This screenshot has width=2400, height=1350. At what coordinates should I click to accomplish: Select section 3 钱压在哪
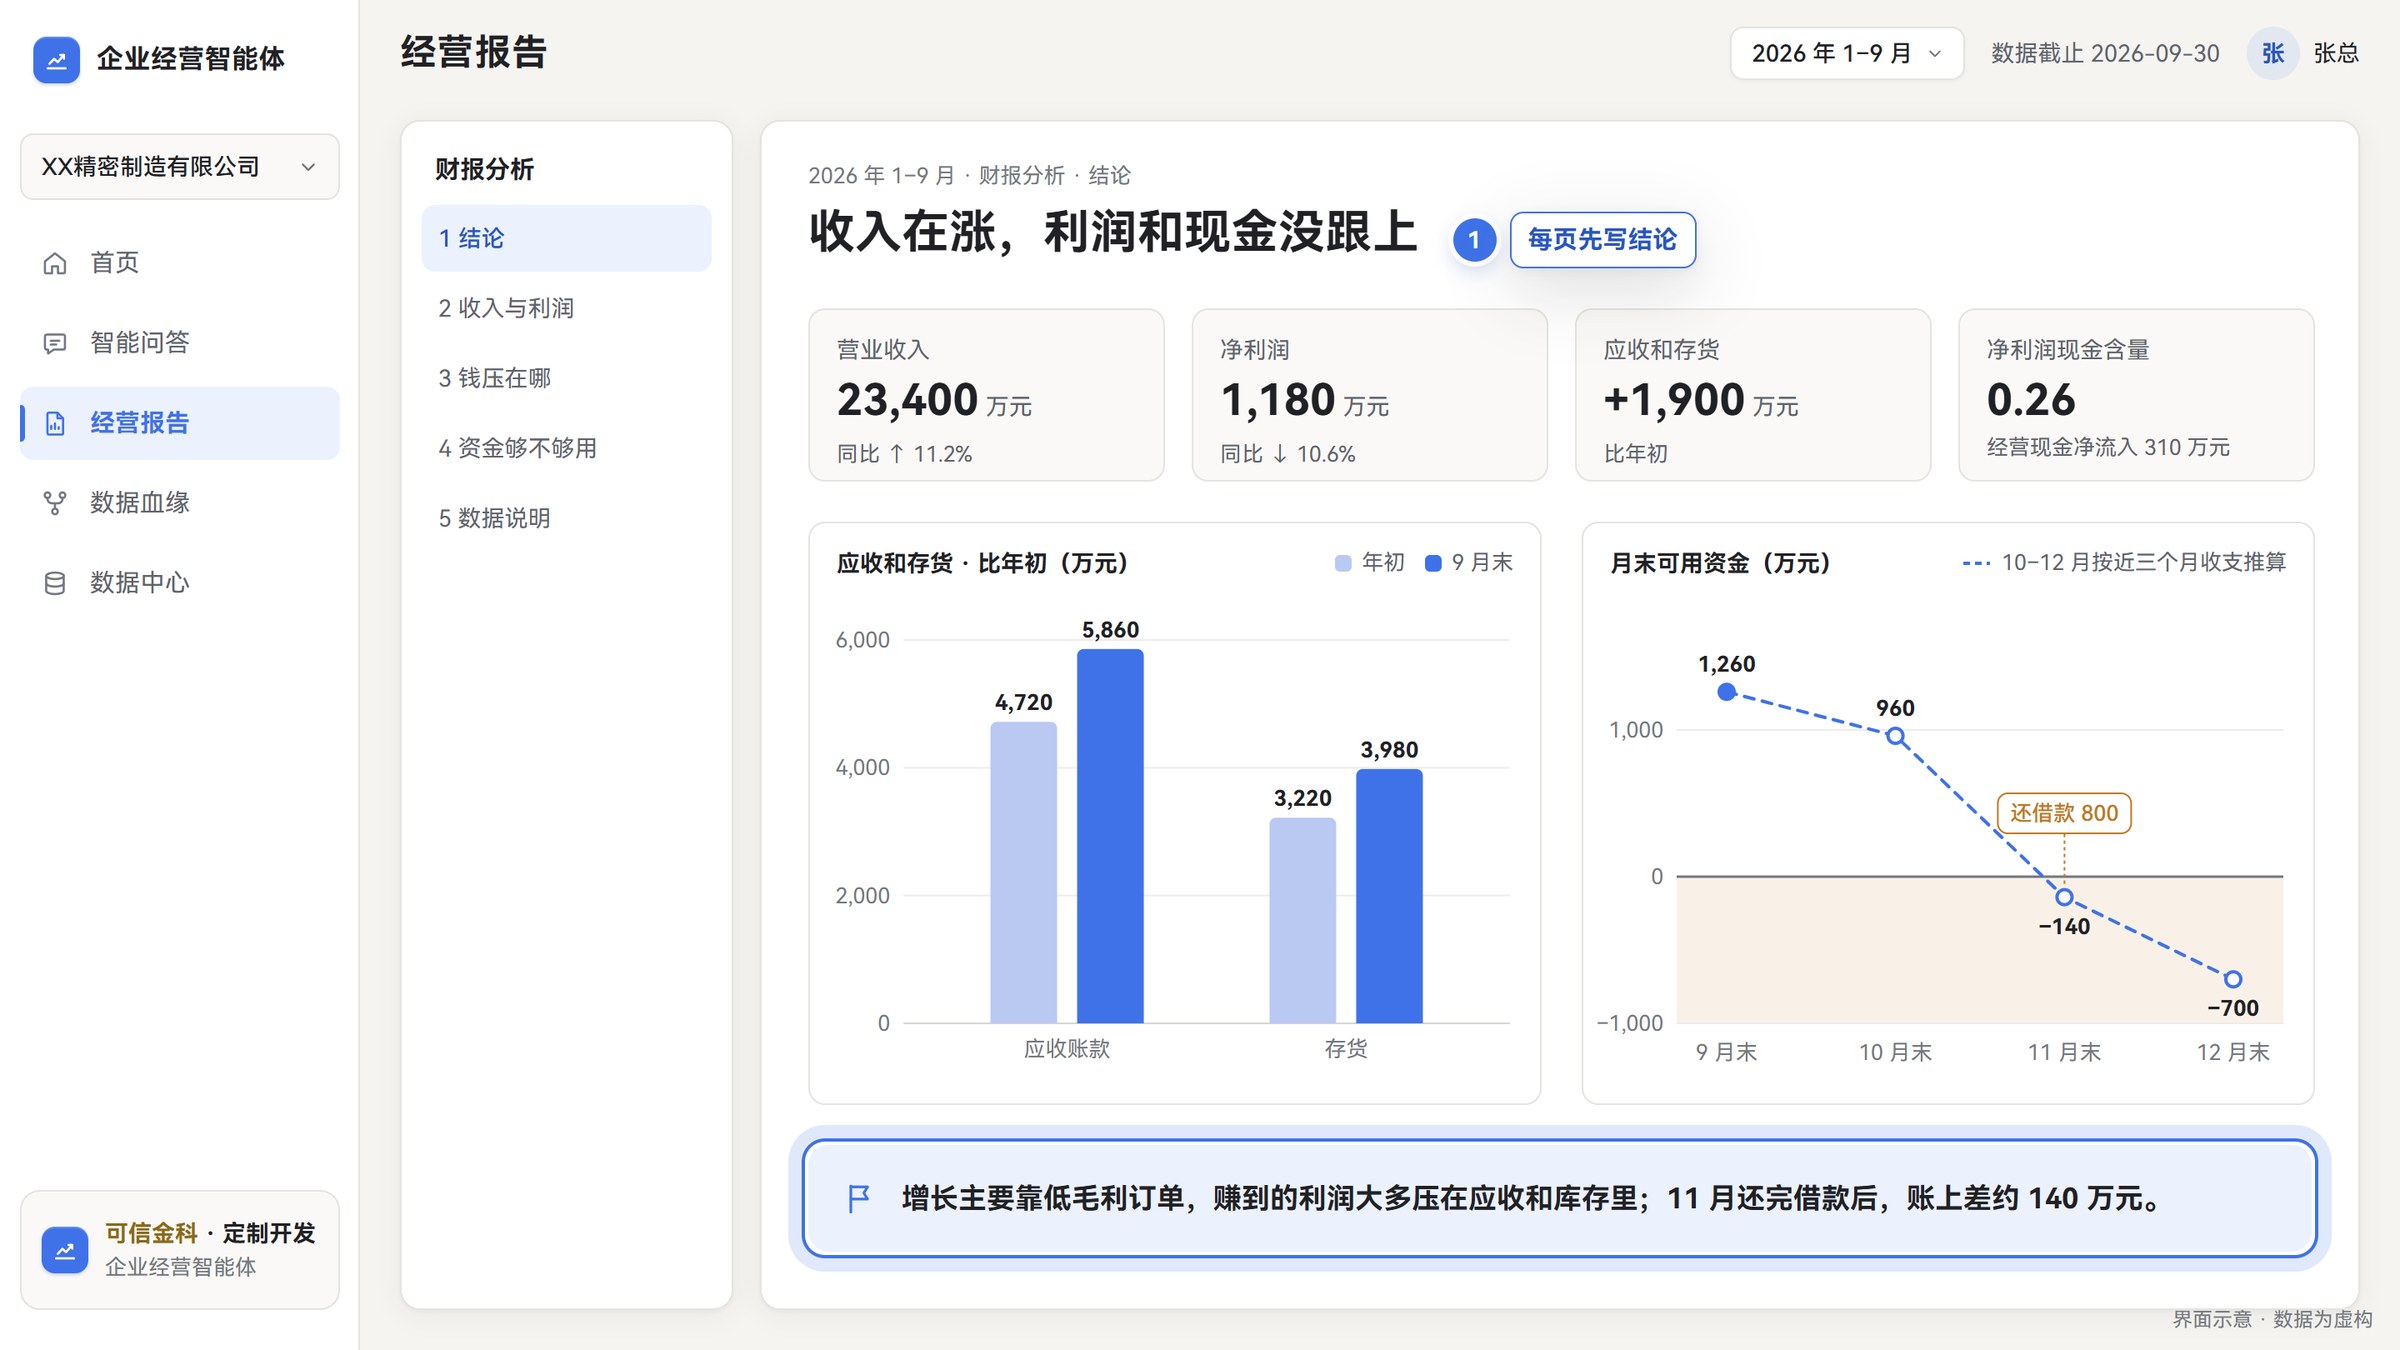click(x=566, y=378)
